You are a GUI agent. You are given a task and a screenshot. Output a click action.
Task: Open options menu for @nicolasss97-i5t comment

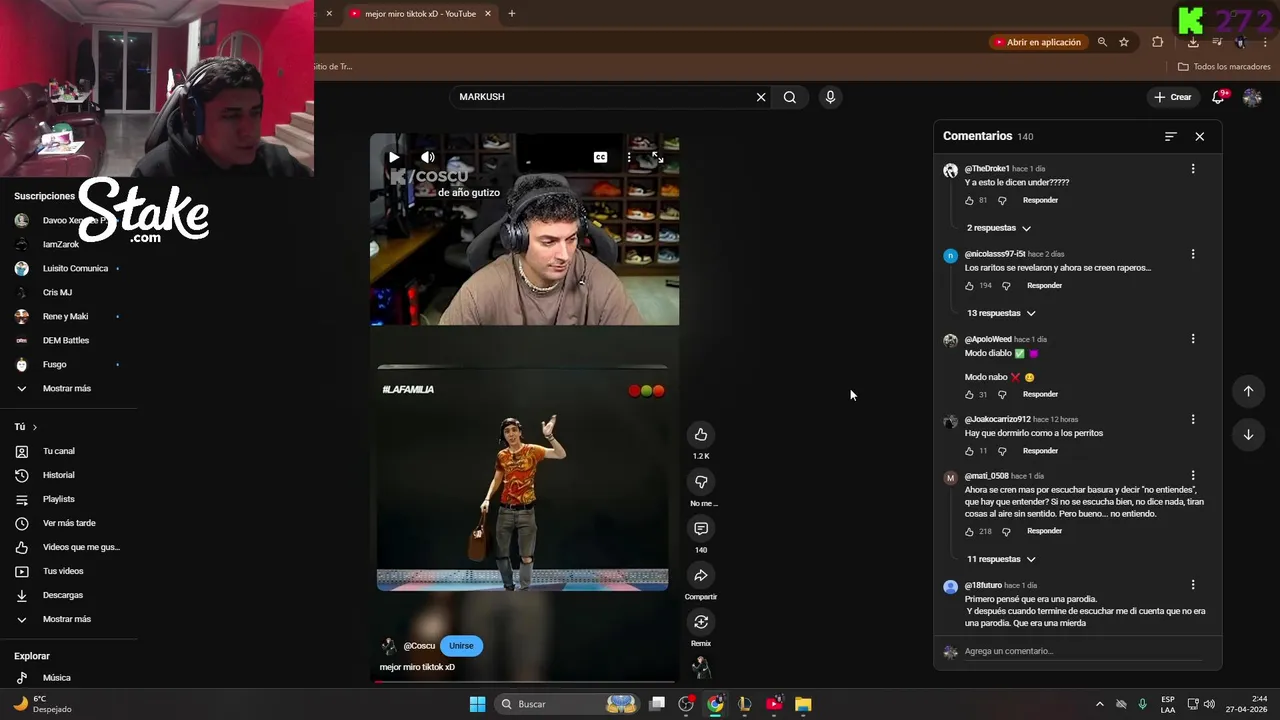(x=1193, y=254)
